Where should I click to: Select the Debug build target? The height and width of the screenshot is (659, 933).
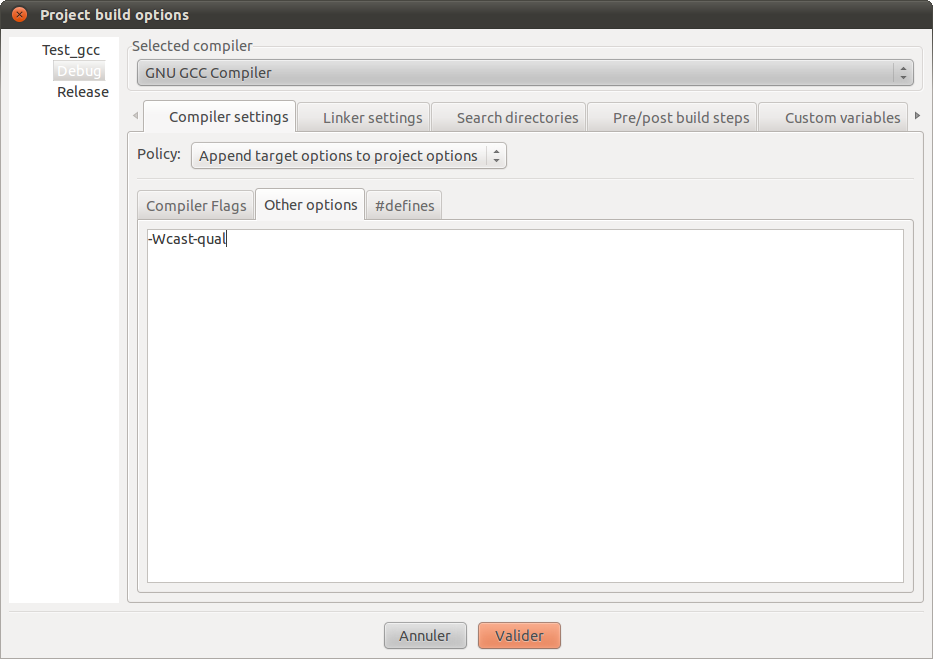point(79,71)
